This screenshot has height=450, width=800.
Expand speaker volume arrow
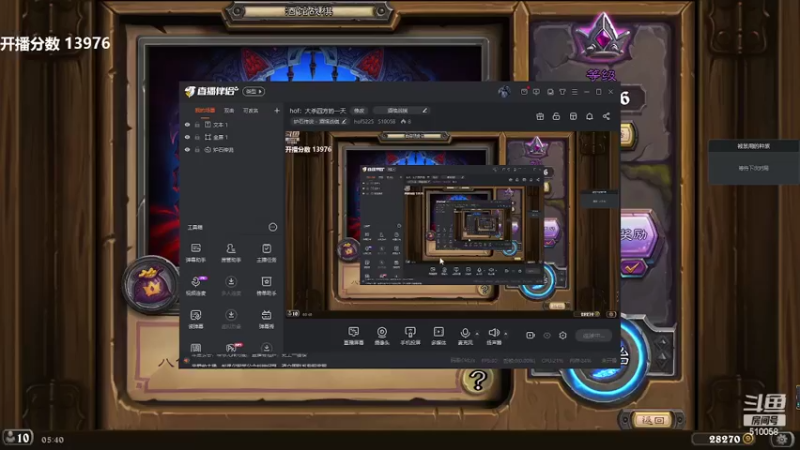click(506, 334)
